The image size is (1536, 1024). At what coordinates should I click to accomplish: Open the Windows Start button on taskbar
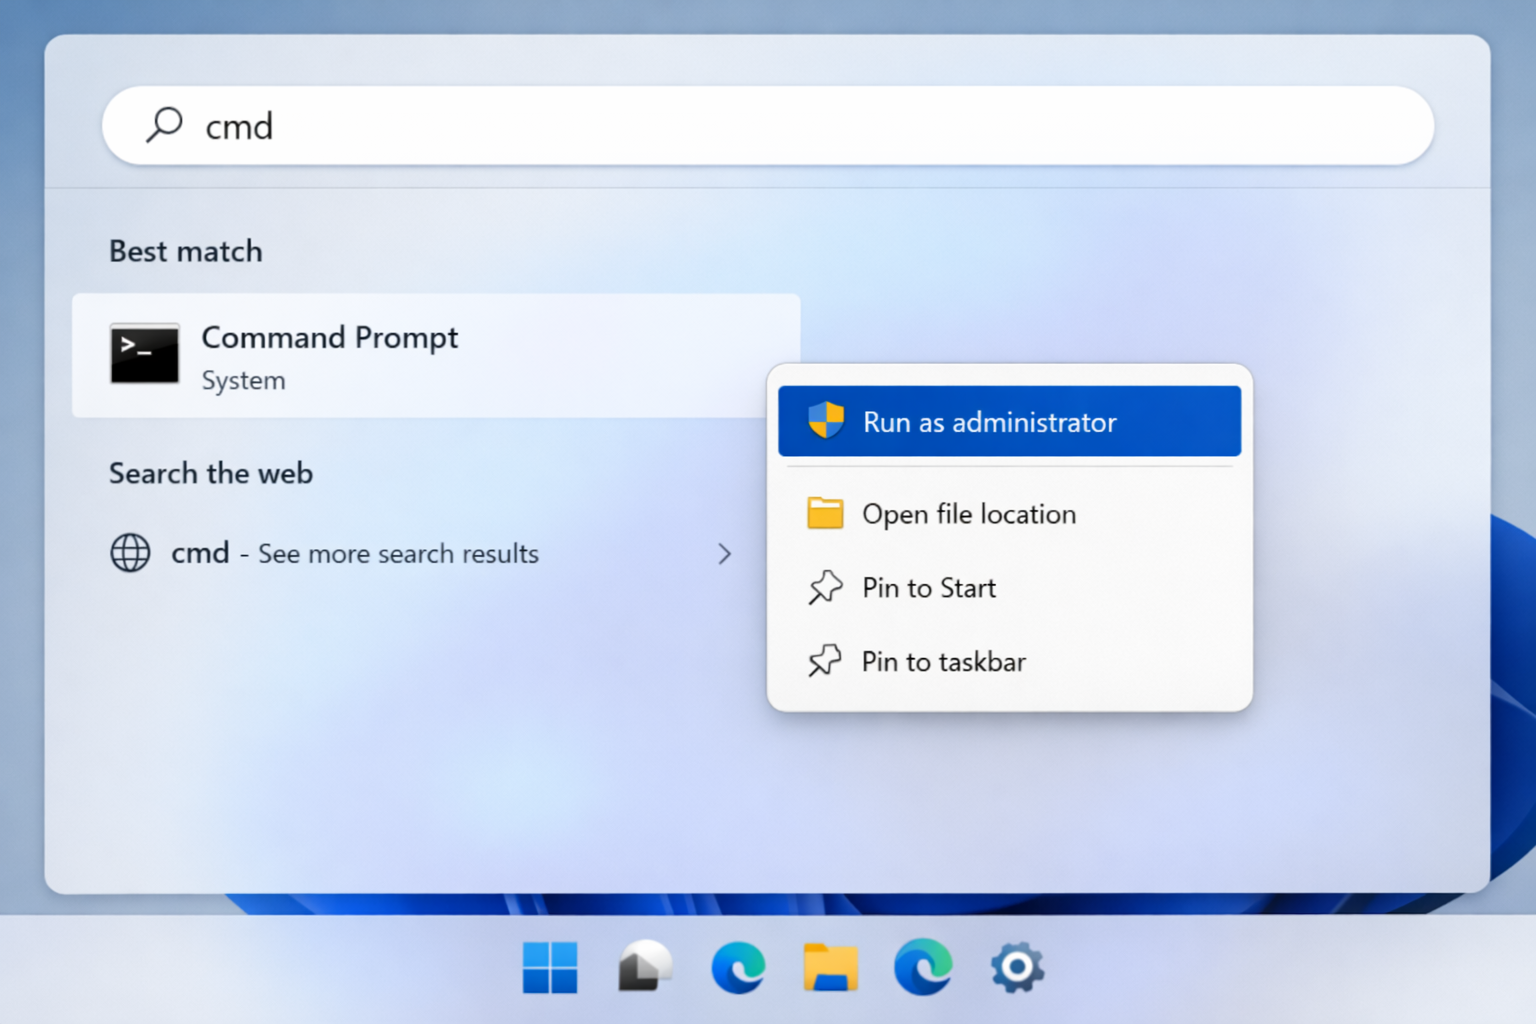(550, 968)
